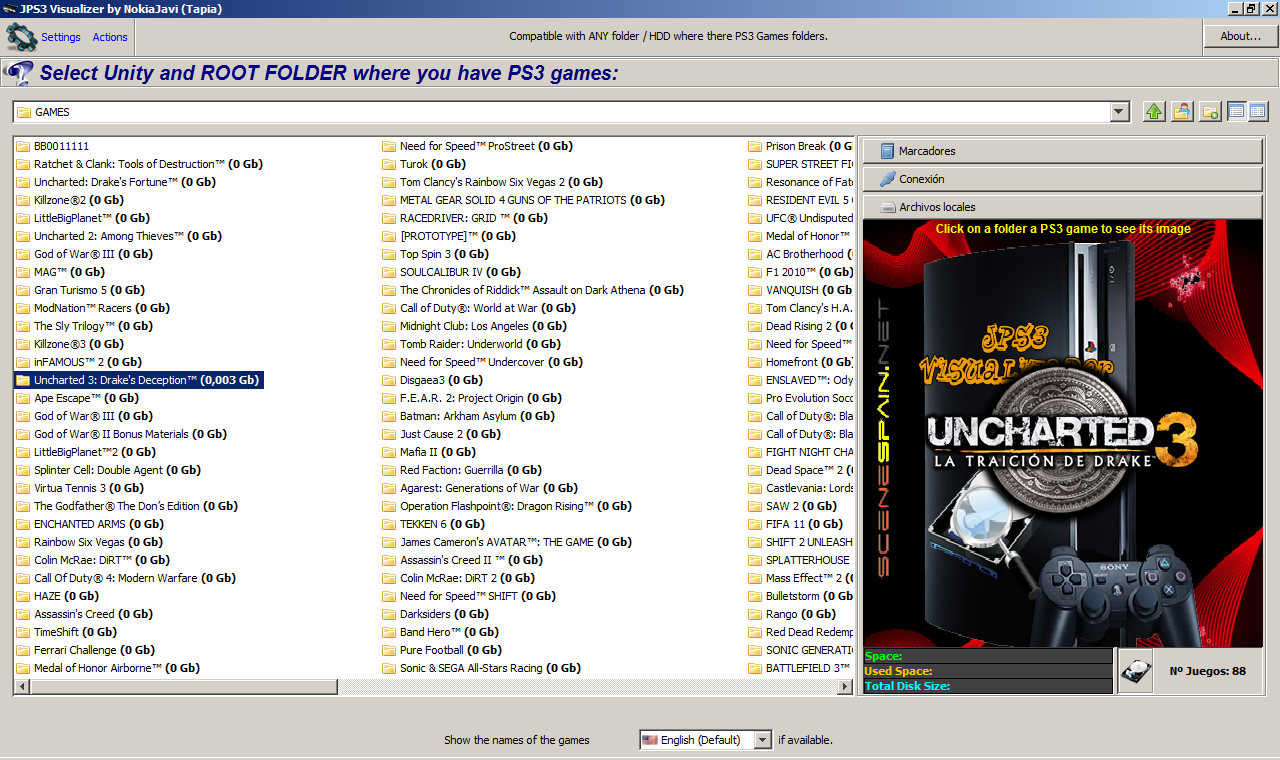Expand the Marcadores panel
The width and height of the screenshot is (1280, 760).
(x=1062, y=151)
